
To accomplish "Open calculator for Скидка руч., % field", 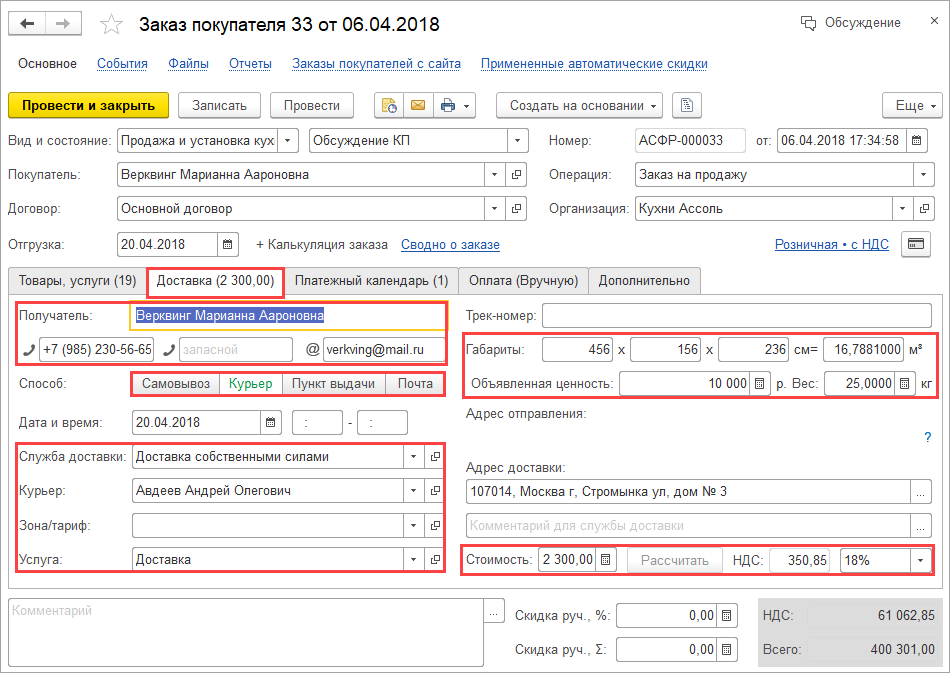I will (x=726, y=615).
